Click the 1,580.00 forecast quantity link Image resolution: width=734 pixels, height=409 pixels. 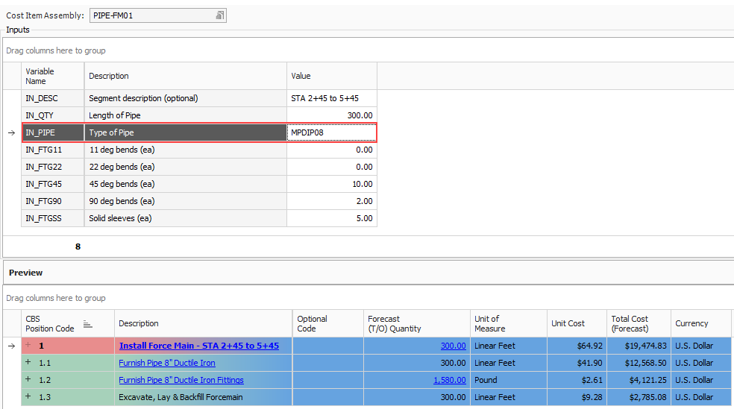[x=450, y=380]
